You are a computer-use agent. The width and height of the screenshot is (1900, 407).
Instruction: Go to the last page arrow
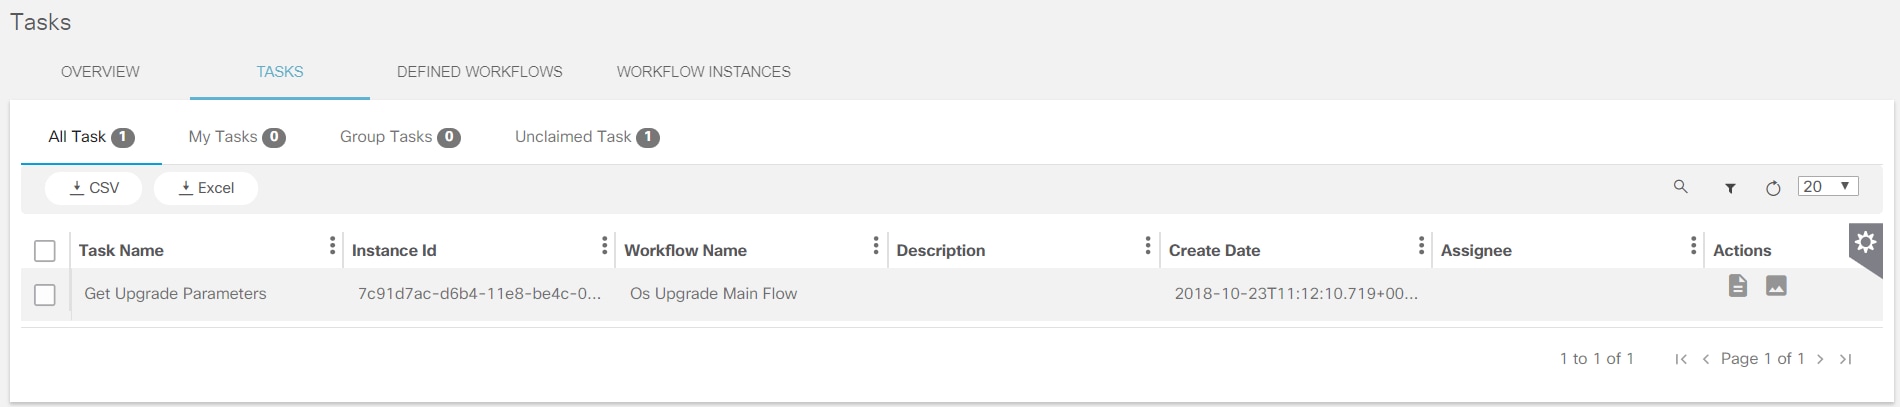[x=1846, y=359]
